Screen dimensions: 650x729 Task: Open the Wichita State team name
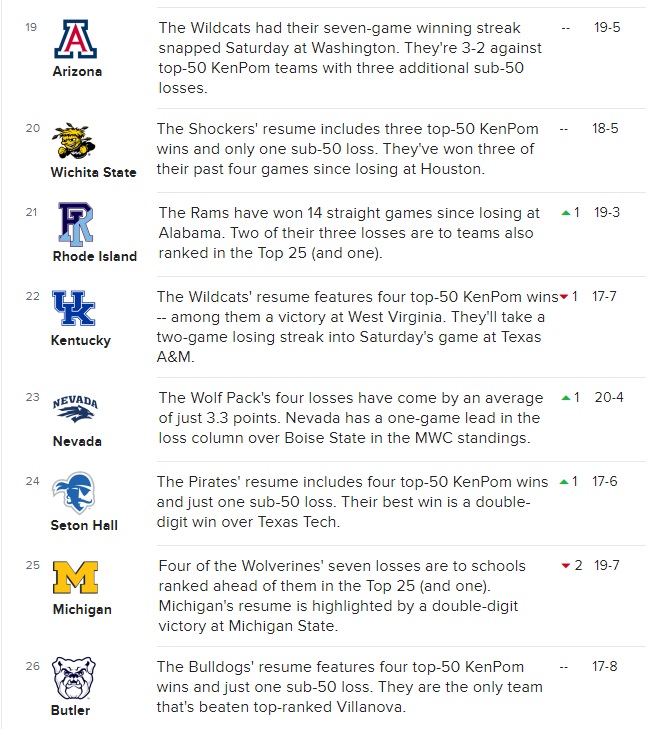[x=93, y=172]
